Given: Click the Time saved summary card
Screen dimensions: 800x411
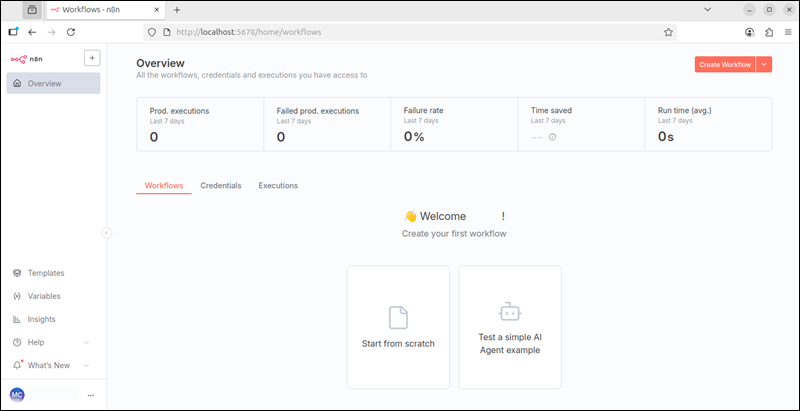Looking at the screenshot, I should point(581,124).
